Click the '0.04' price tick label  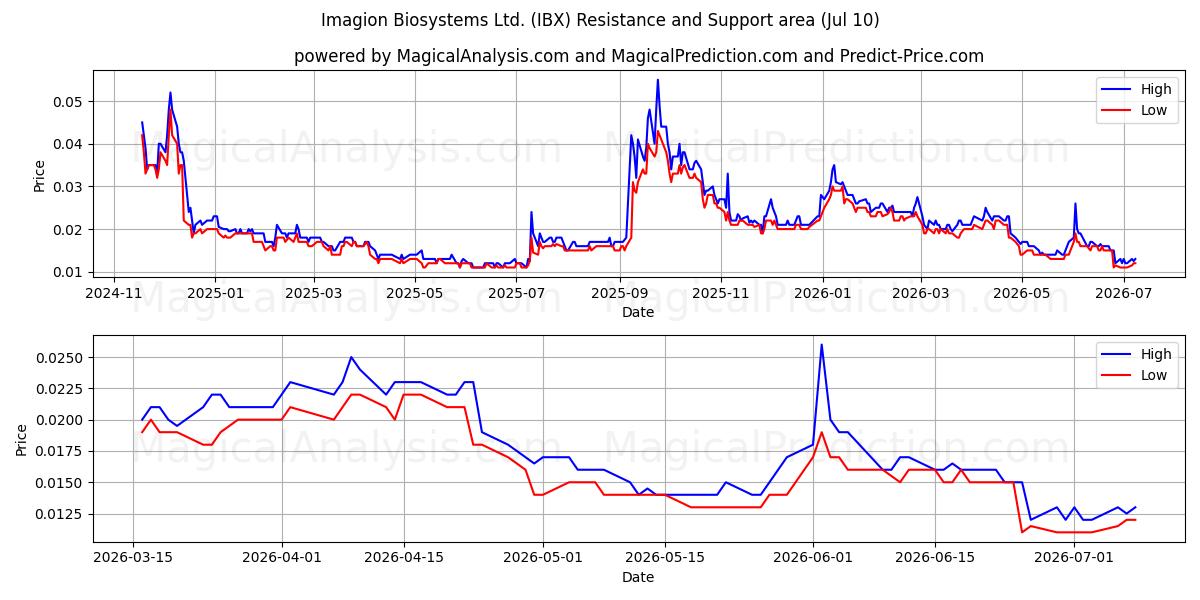(x=69, y=144)
